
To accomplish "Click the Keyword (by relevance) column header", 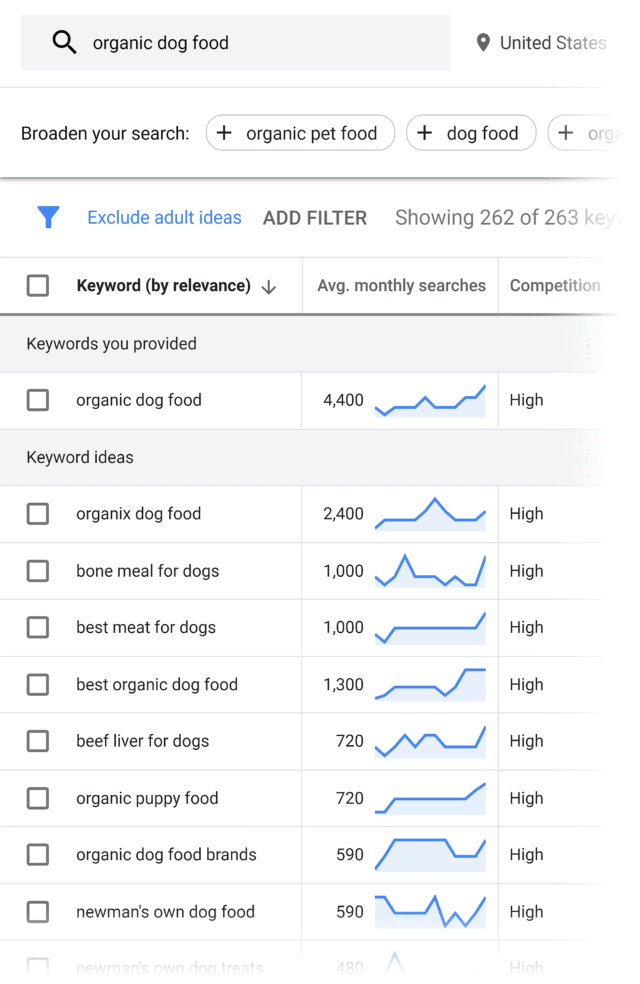I will [x=163, y=286].
